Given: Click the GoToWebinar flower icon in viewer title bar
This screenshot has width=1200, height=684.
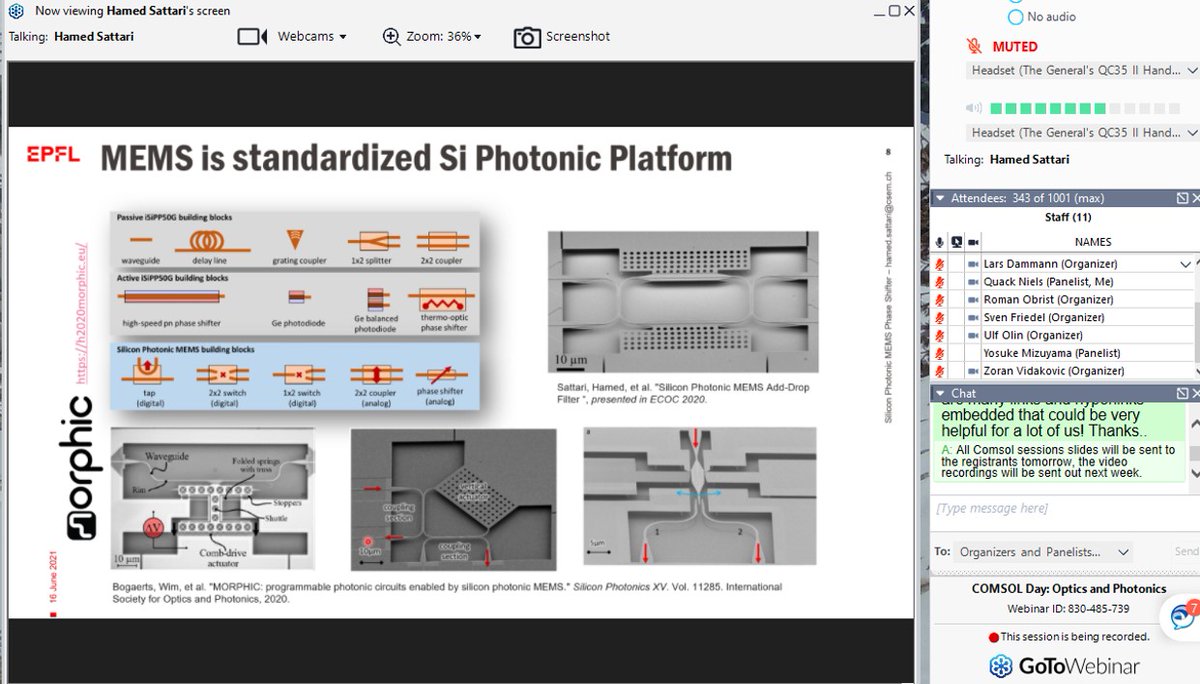Looking at the screenshot, I should click(x=16, y=11).
